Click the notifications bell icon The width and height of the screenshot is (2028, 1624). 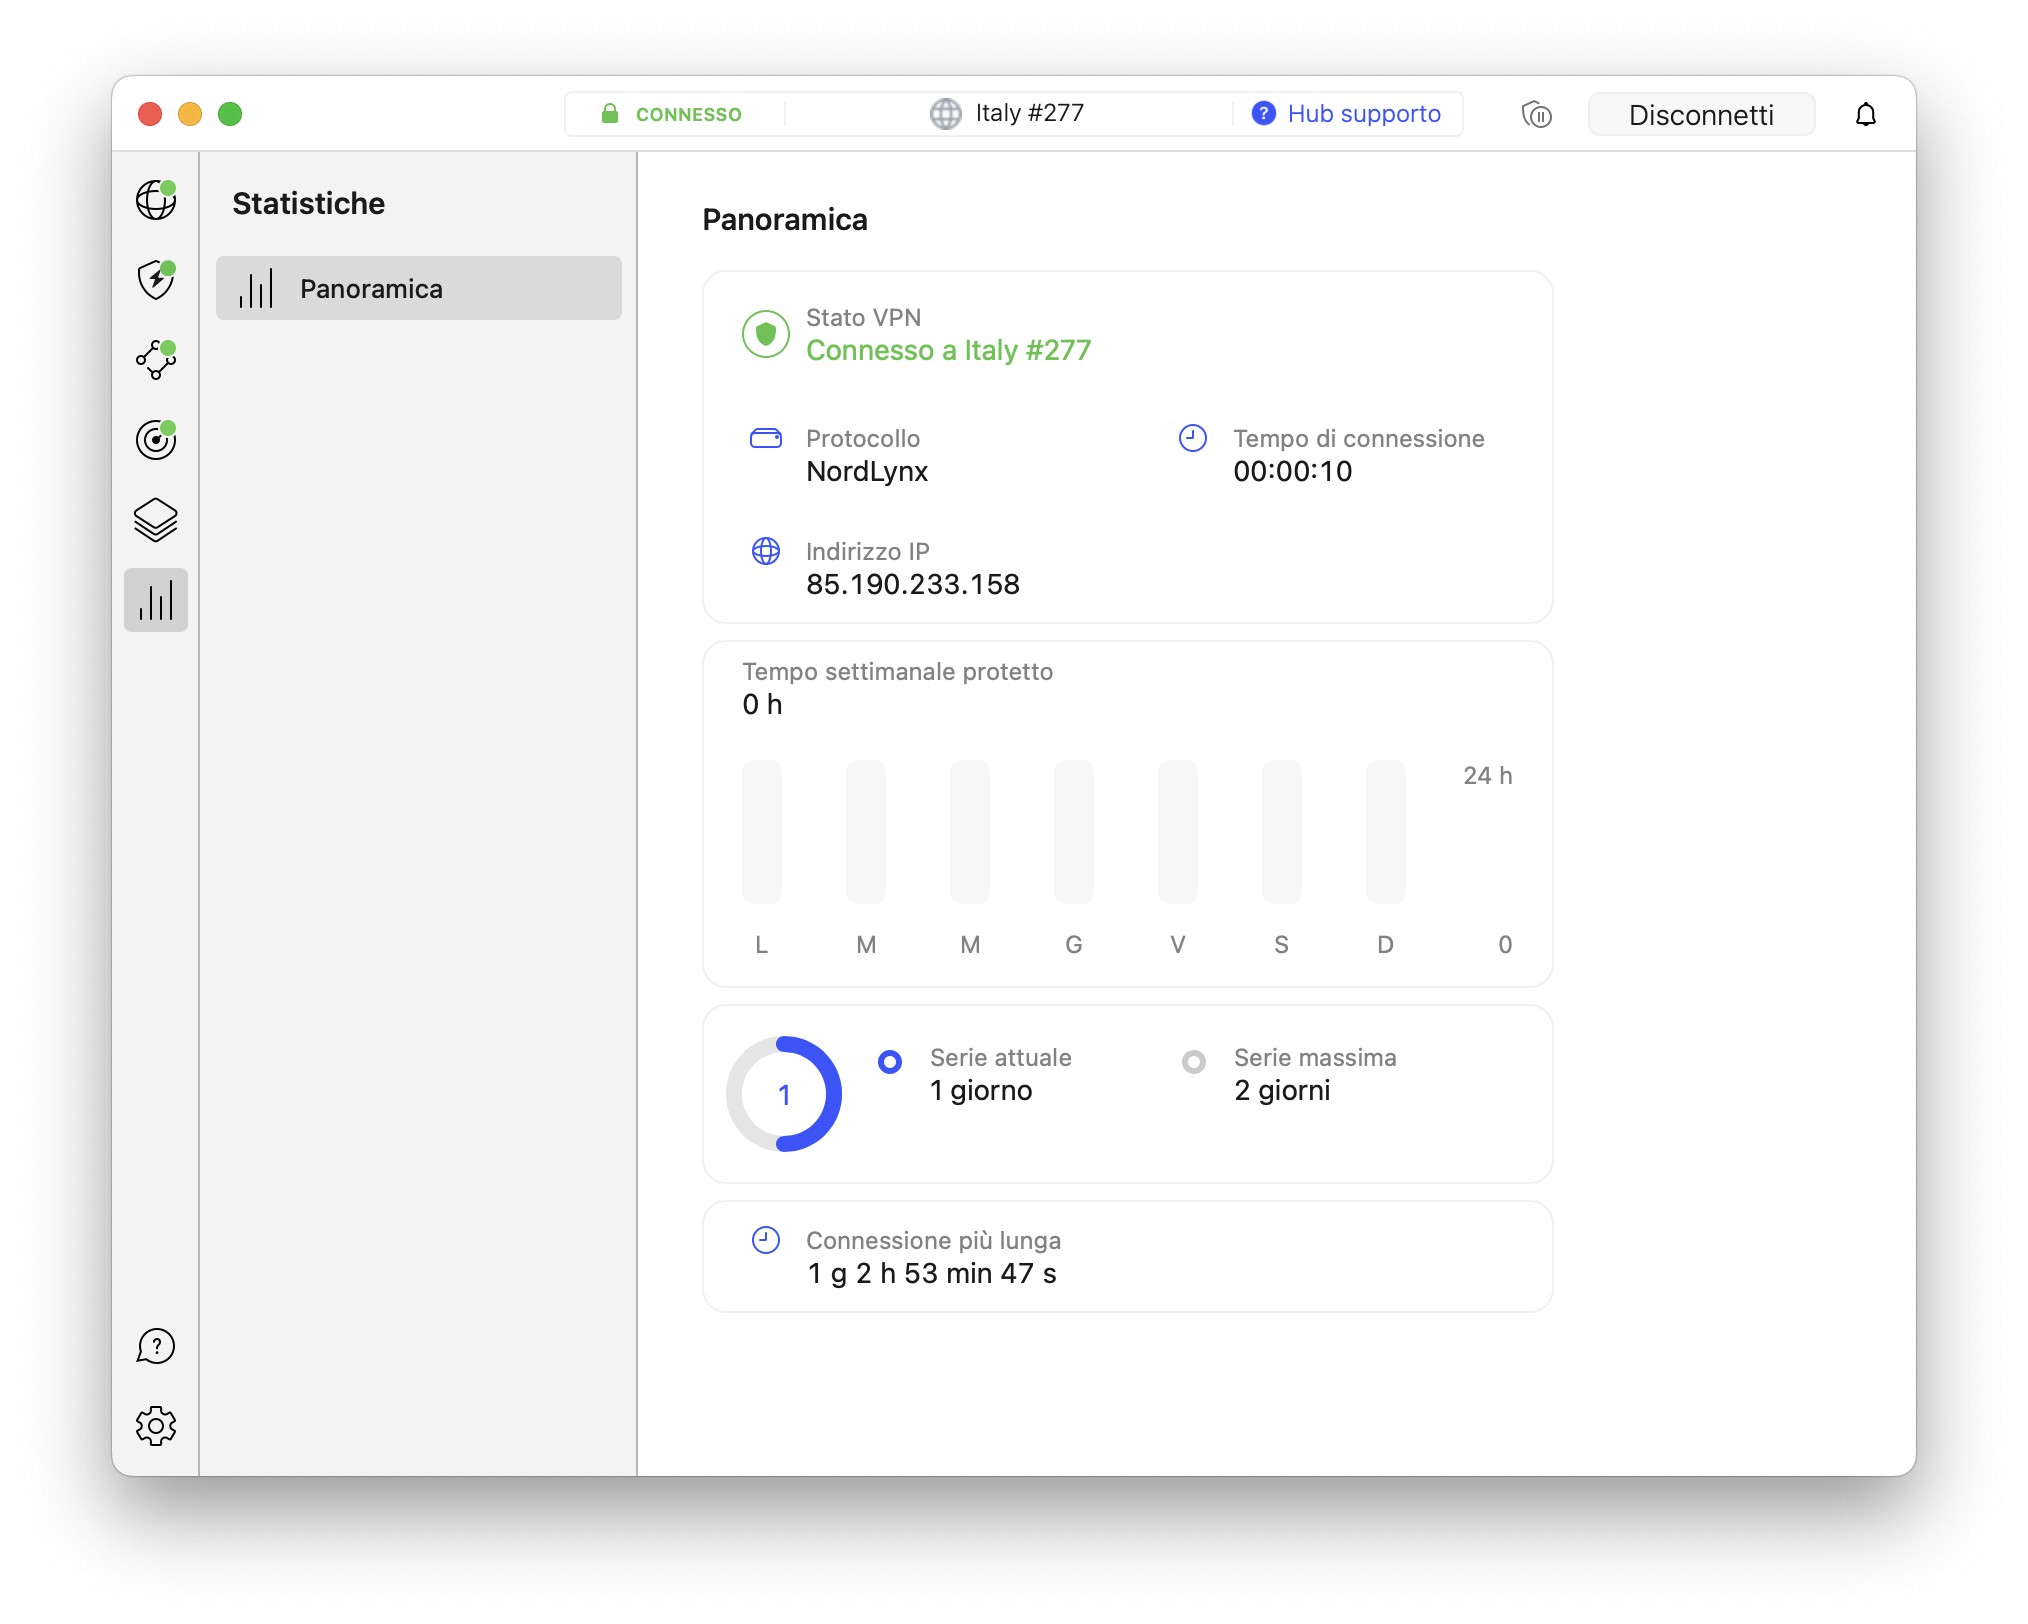click(1866, 114)
